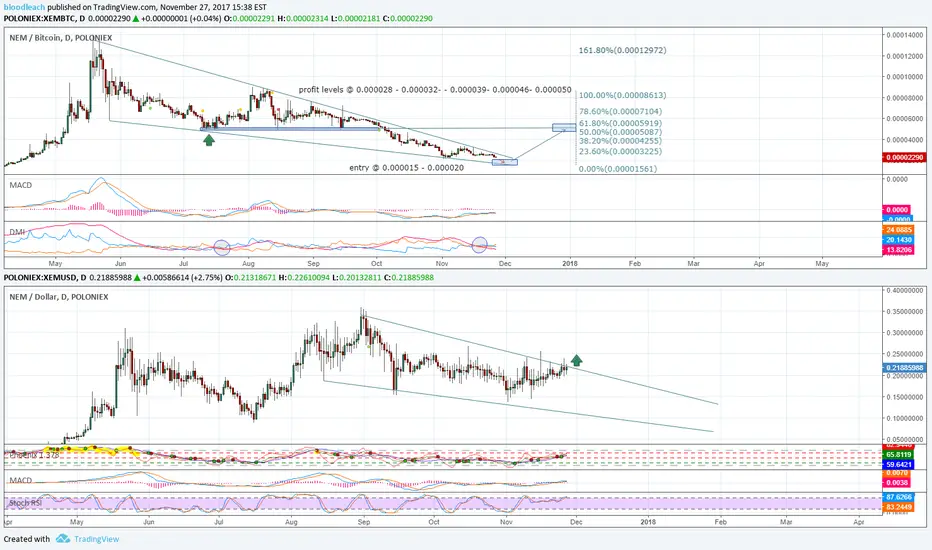Viewport: 932px width, 550px height.
Task: Click the Sep label on the Dollar chart time axis
Action: tap(364, 521)
